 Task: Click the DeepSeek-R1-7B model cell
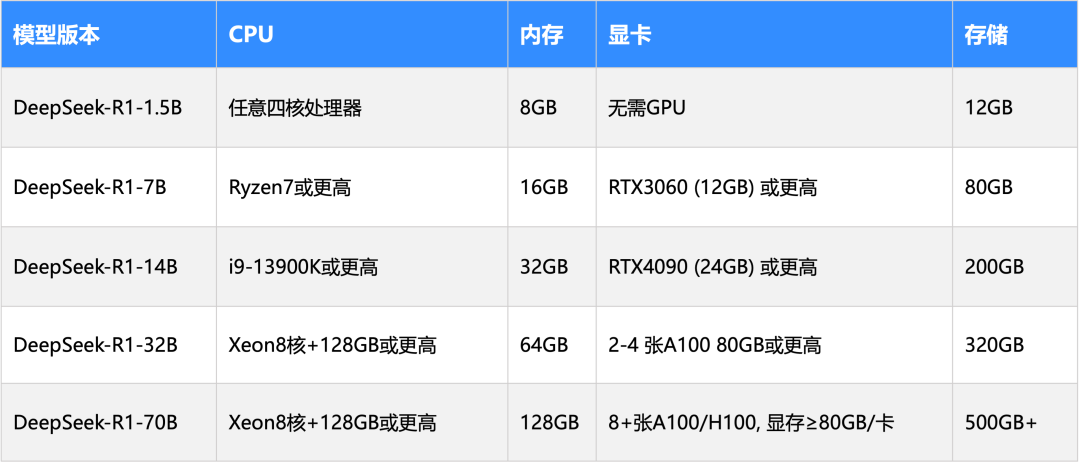[109, 187]
